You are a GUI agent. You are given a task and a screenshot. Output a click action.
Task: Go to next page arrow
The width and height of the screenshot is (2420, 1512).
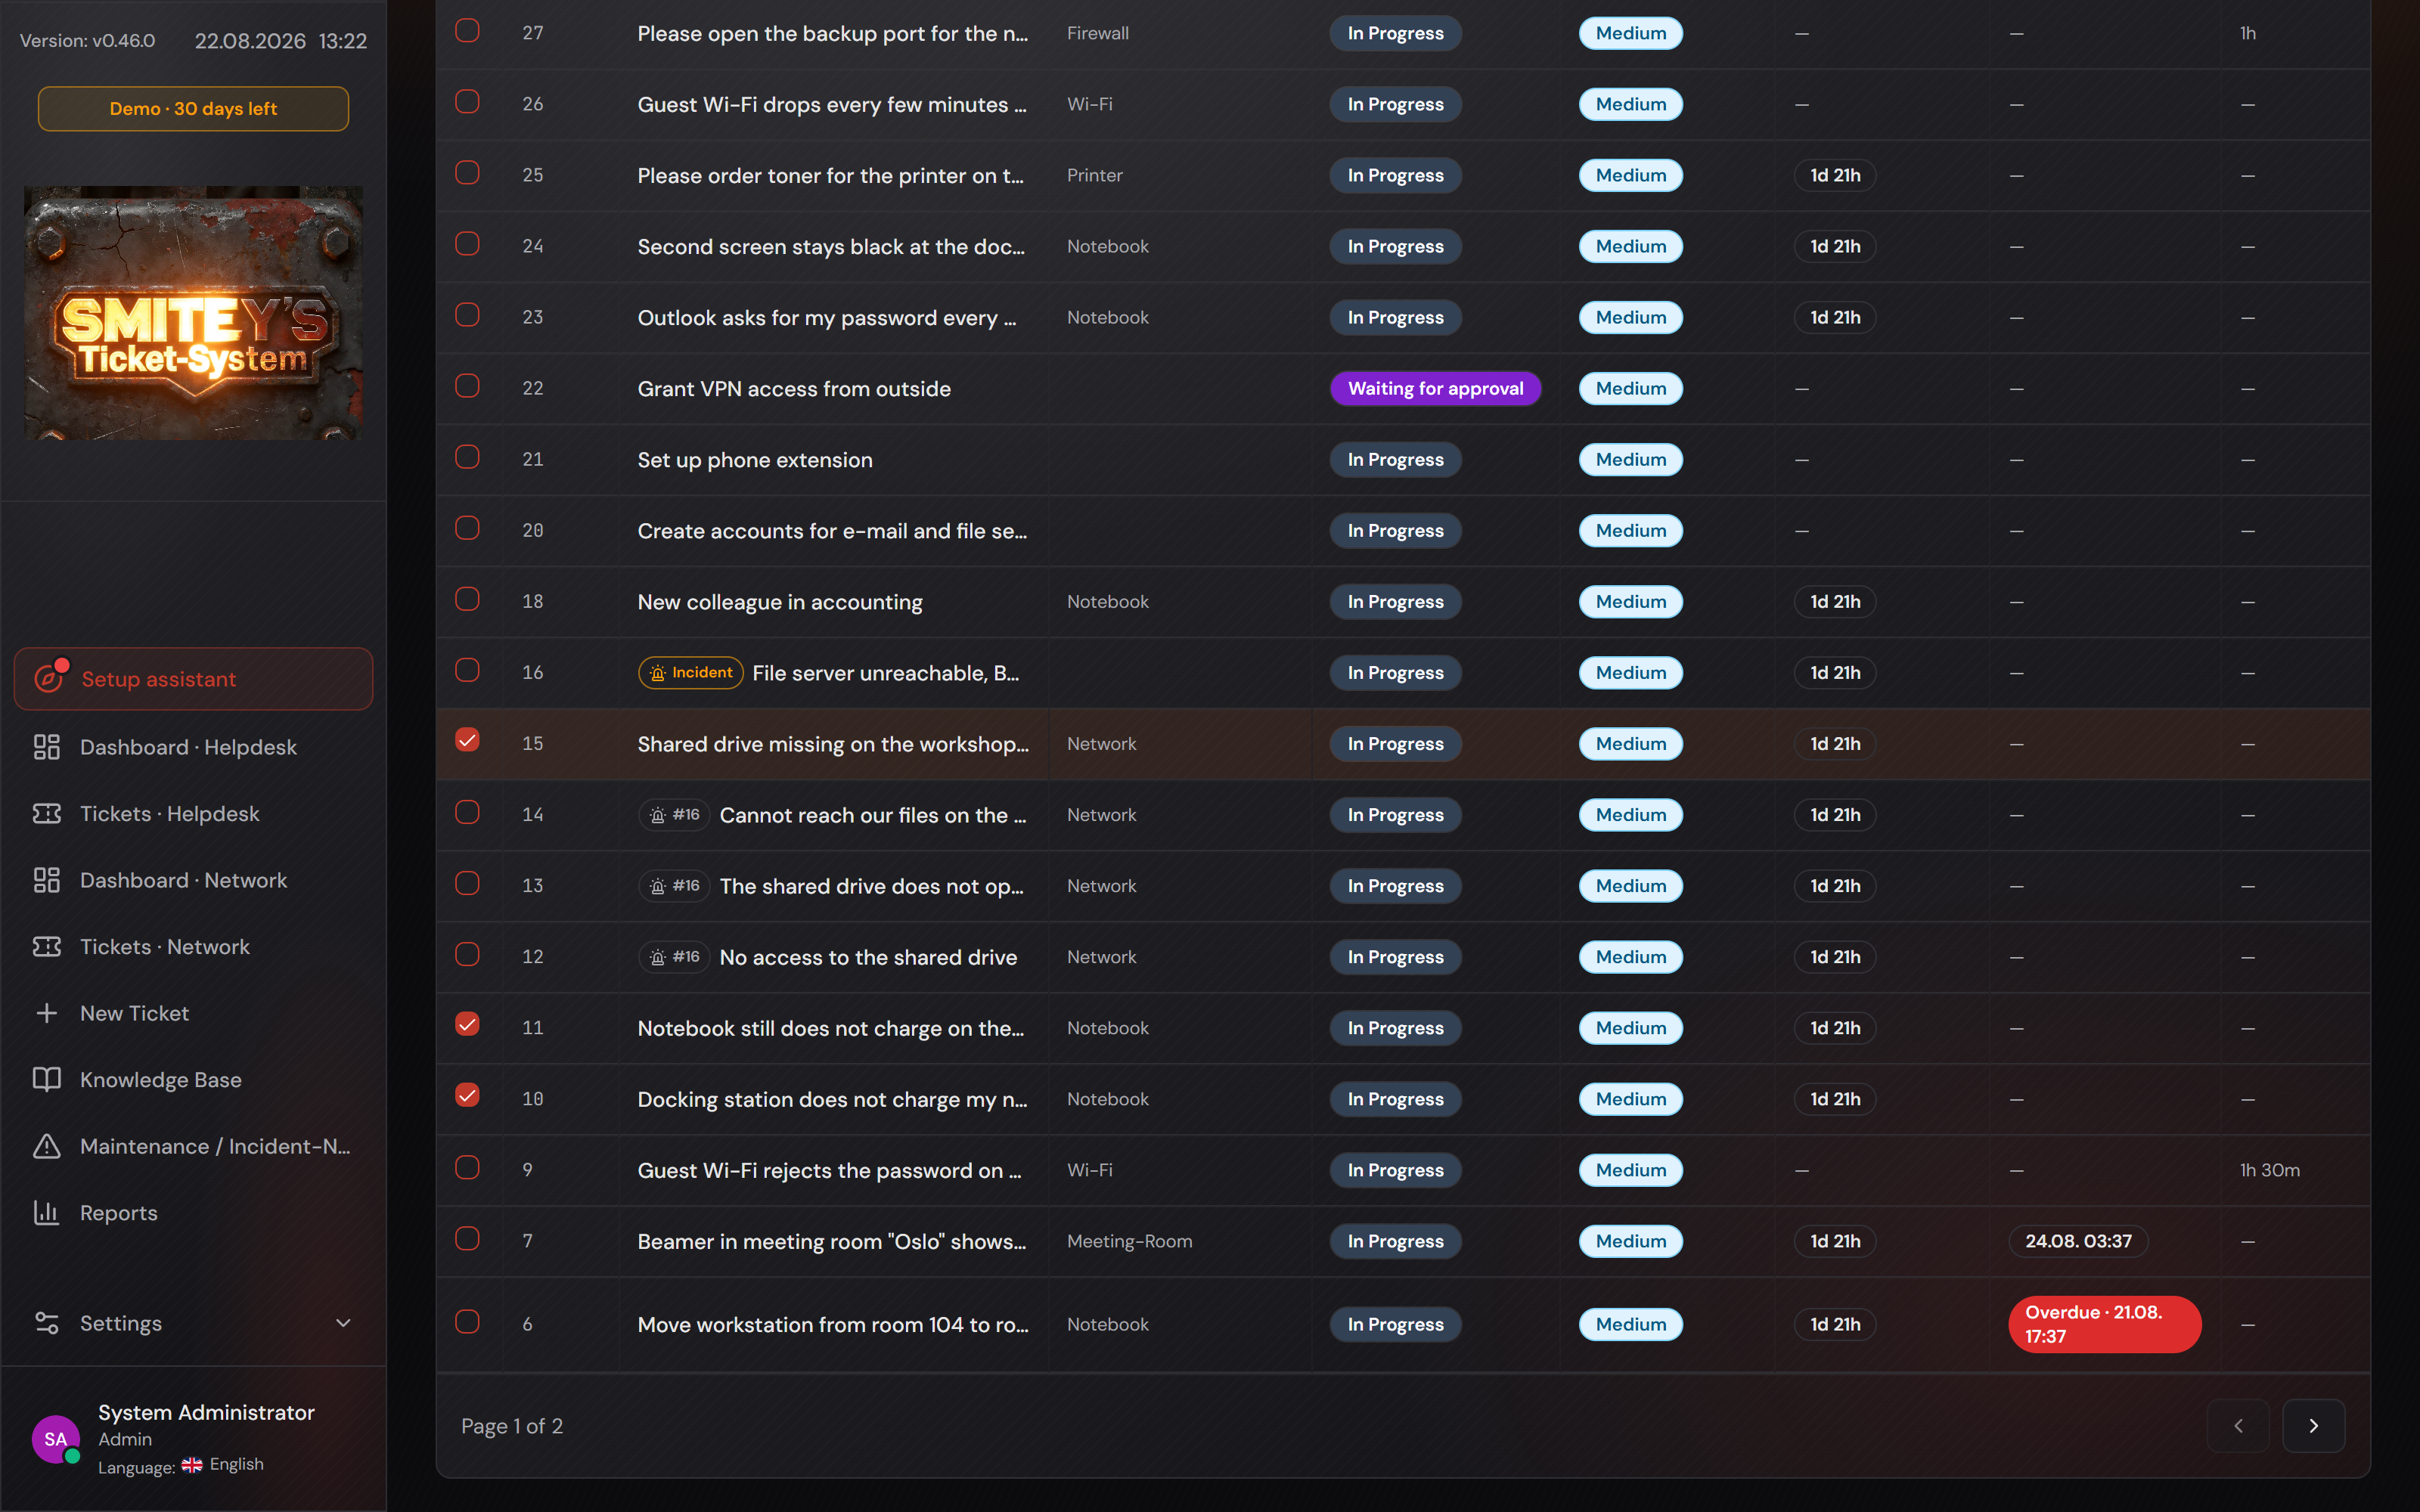click(x=2313, y=1426)
